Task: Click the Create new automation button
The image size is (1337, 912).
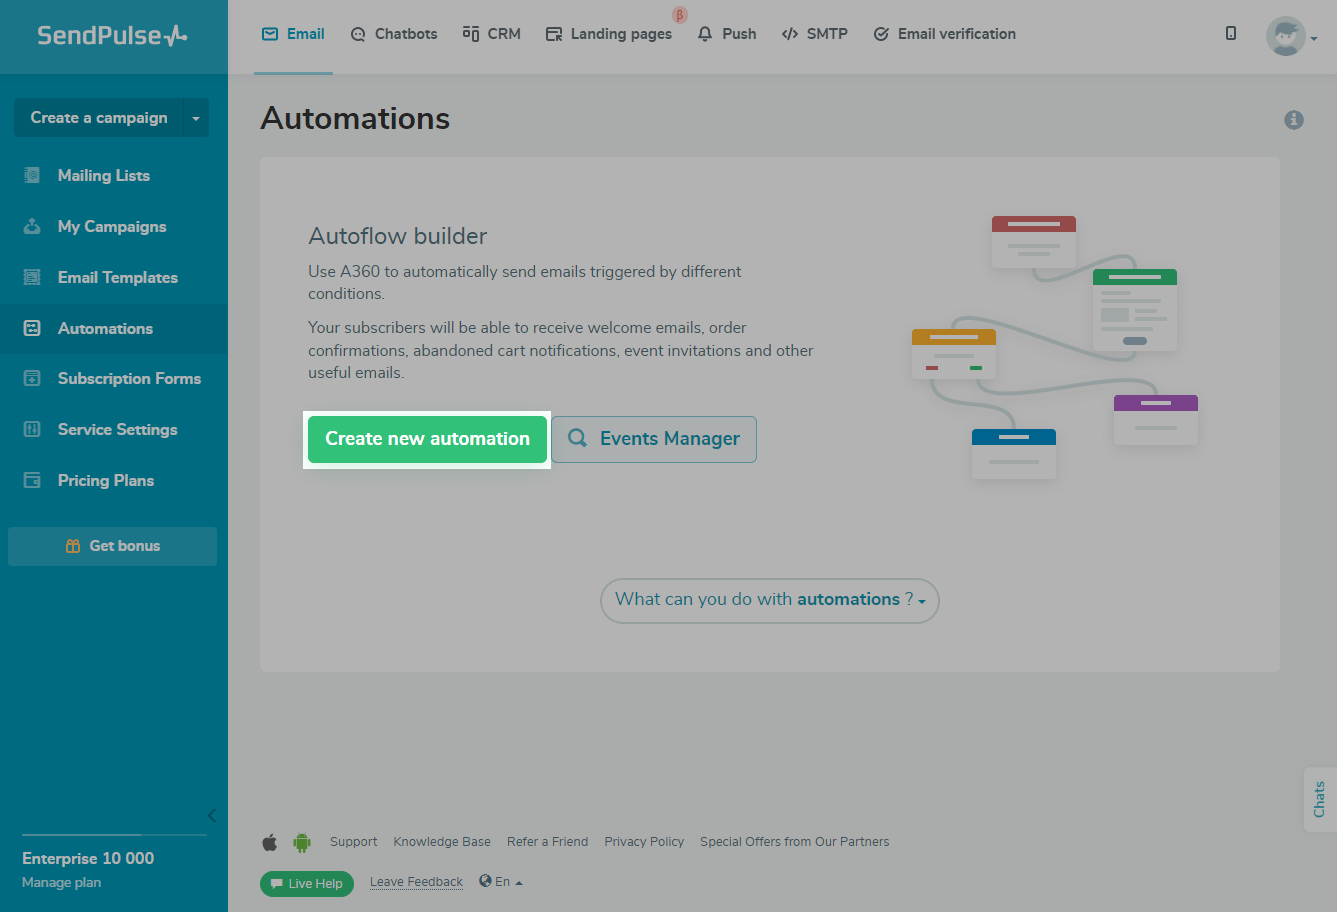Action: [x=427, y=439]
